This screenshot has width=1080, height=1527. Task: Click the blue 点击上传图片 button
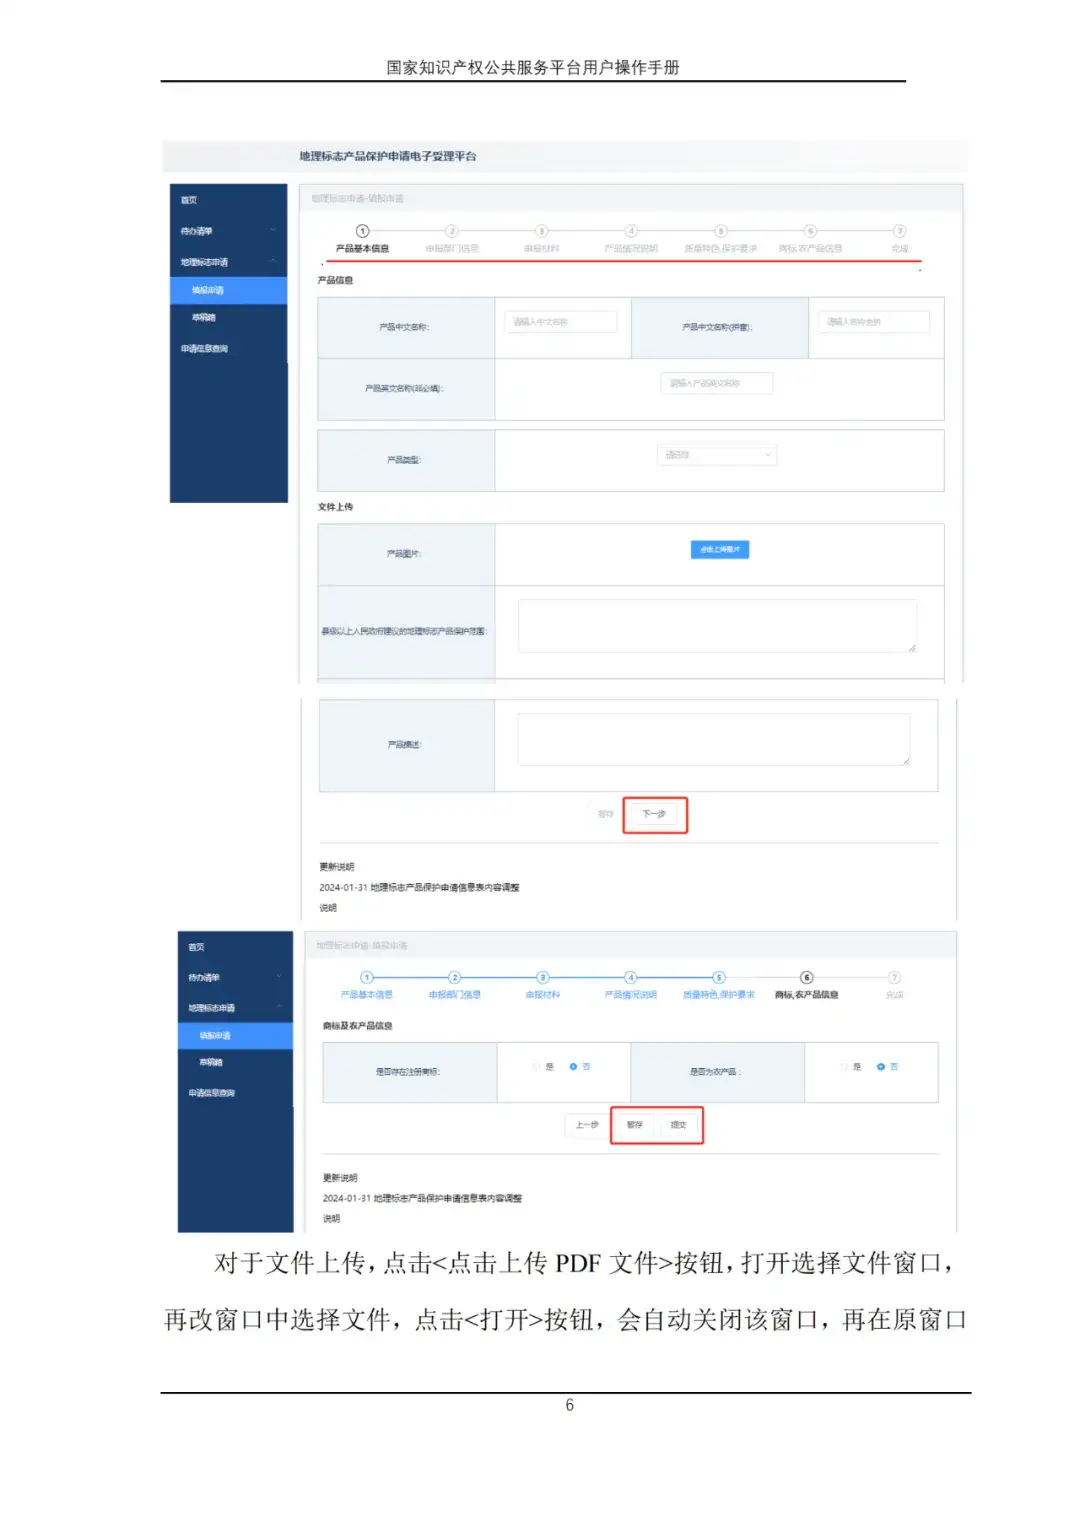pyautogui.click(x=720, y=549)
